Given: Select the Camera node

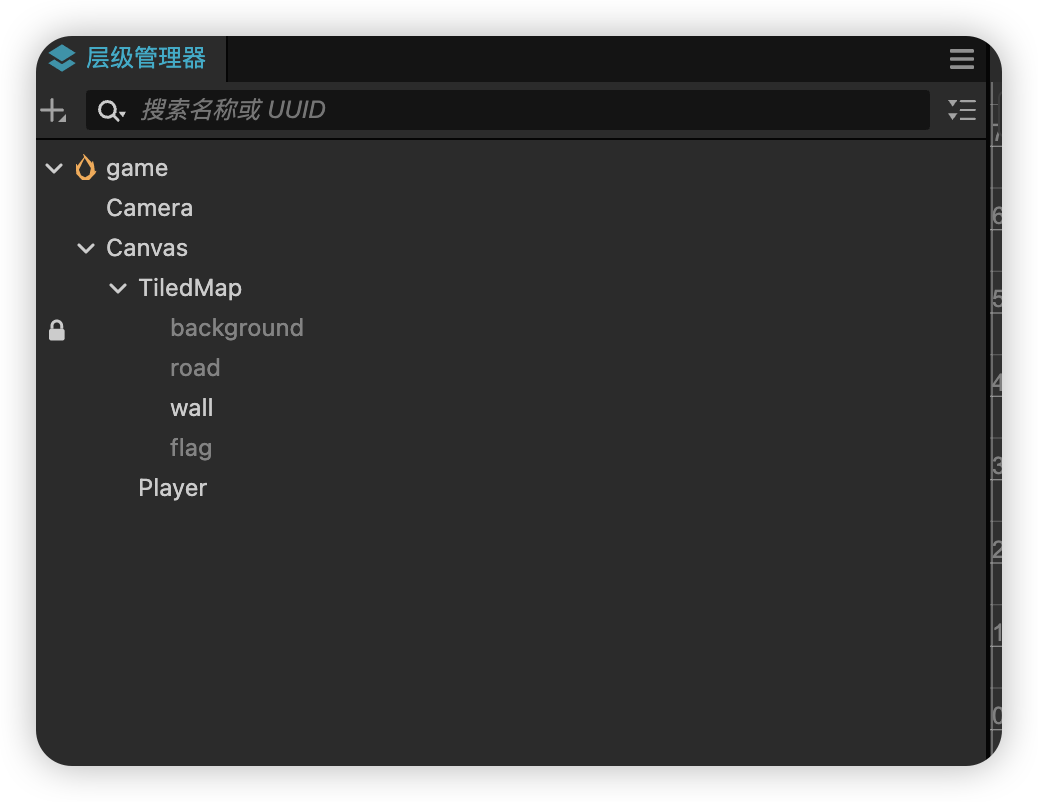Looking at the screenshot, I should (150, 208).
